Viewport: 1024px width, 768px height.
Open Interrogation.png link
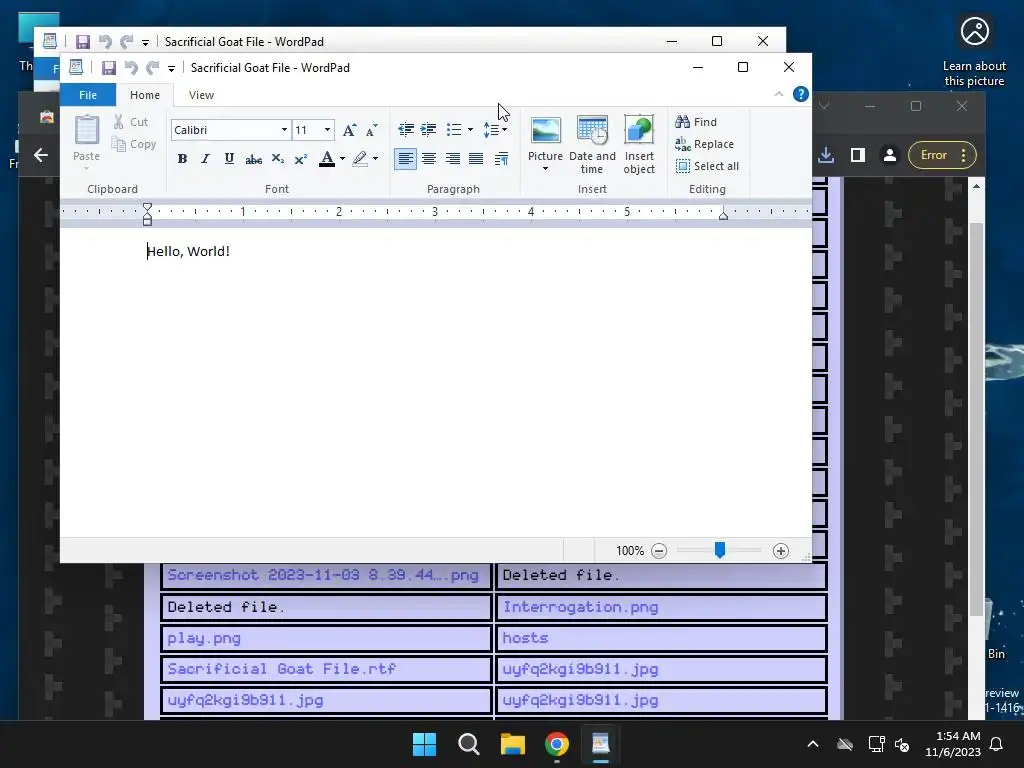click(580, 607)
